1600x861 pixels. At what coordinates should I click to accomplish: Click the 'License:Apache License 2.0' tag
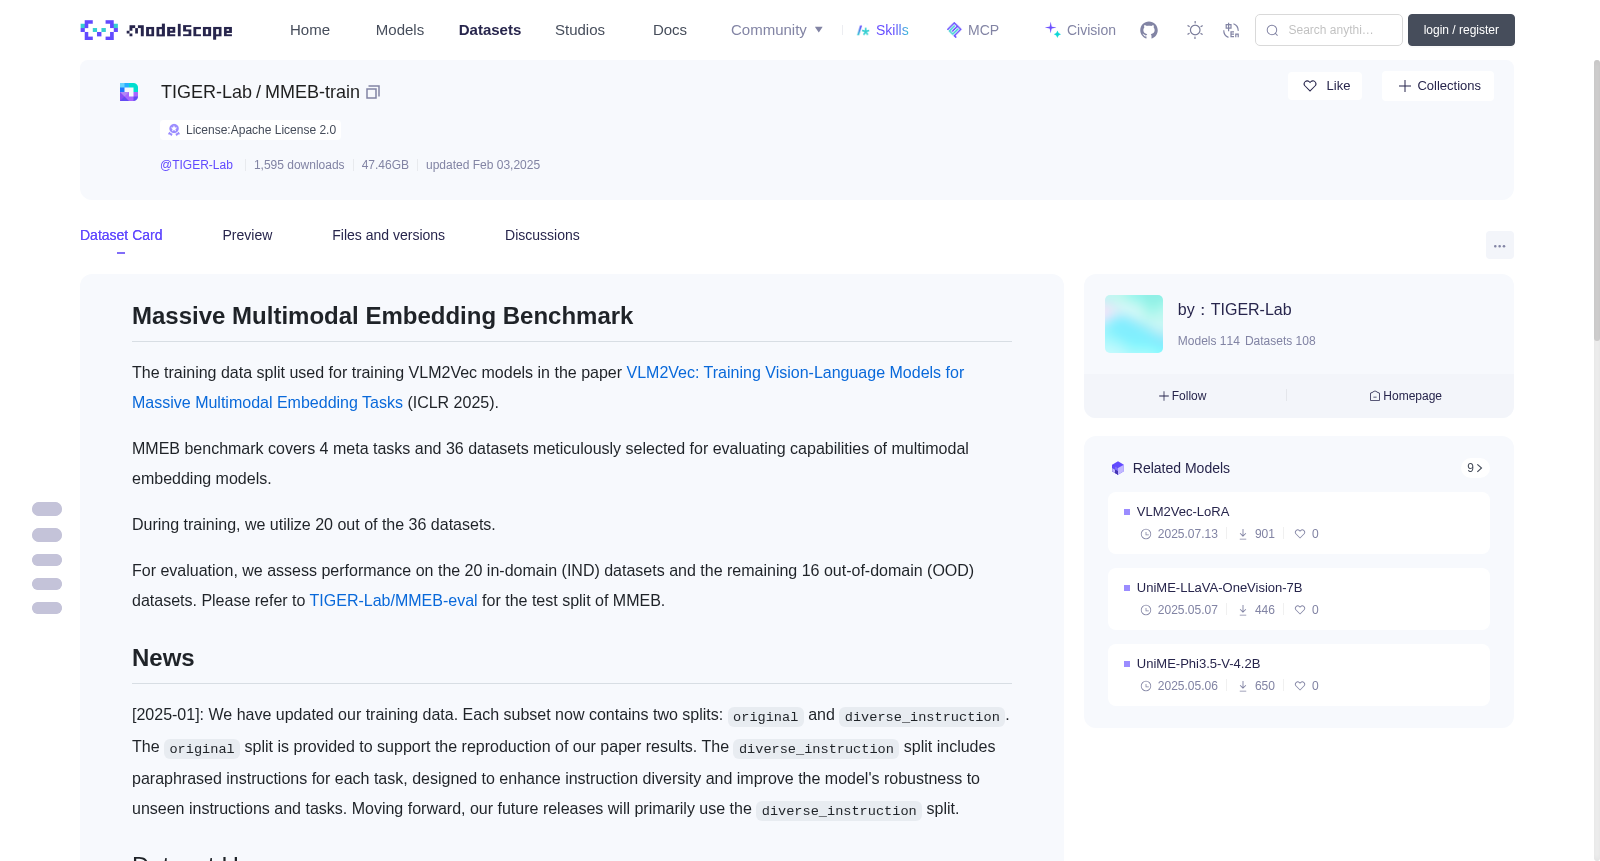251,130
